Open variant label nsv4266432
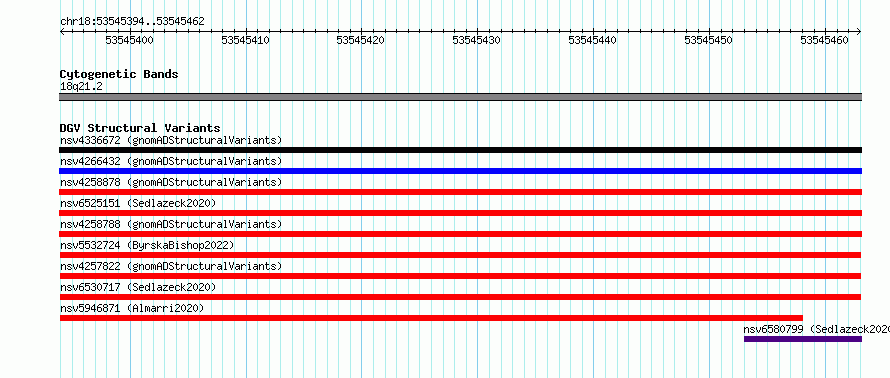The image size is (890, 378). (171, 161)
